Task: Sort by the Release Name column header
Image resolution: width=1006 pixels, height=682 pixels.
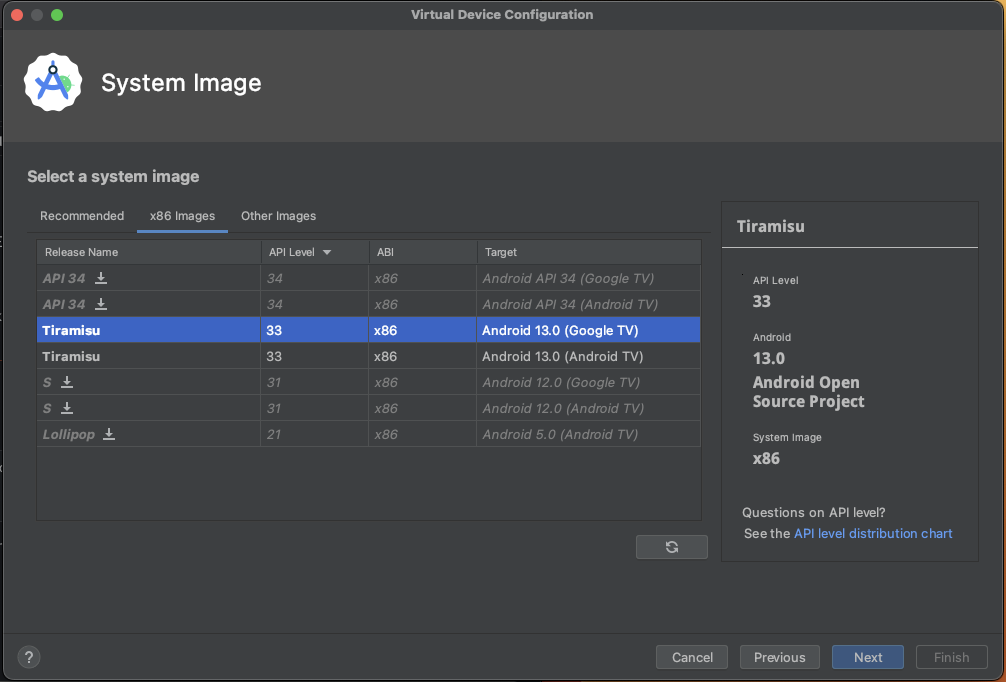Action: click(148, 252)
